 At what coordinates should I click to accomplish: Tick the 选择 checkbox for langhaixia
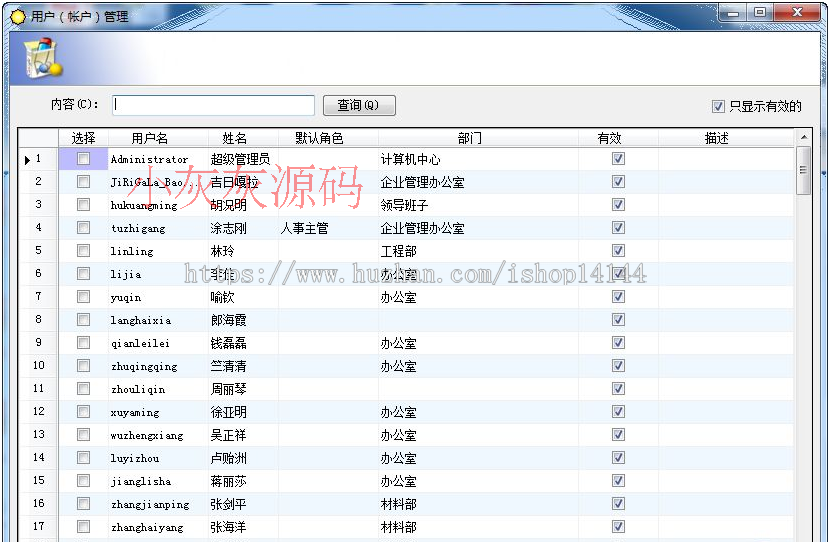(x=83, y=319)
